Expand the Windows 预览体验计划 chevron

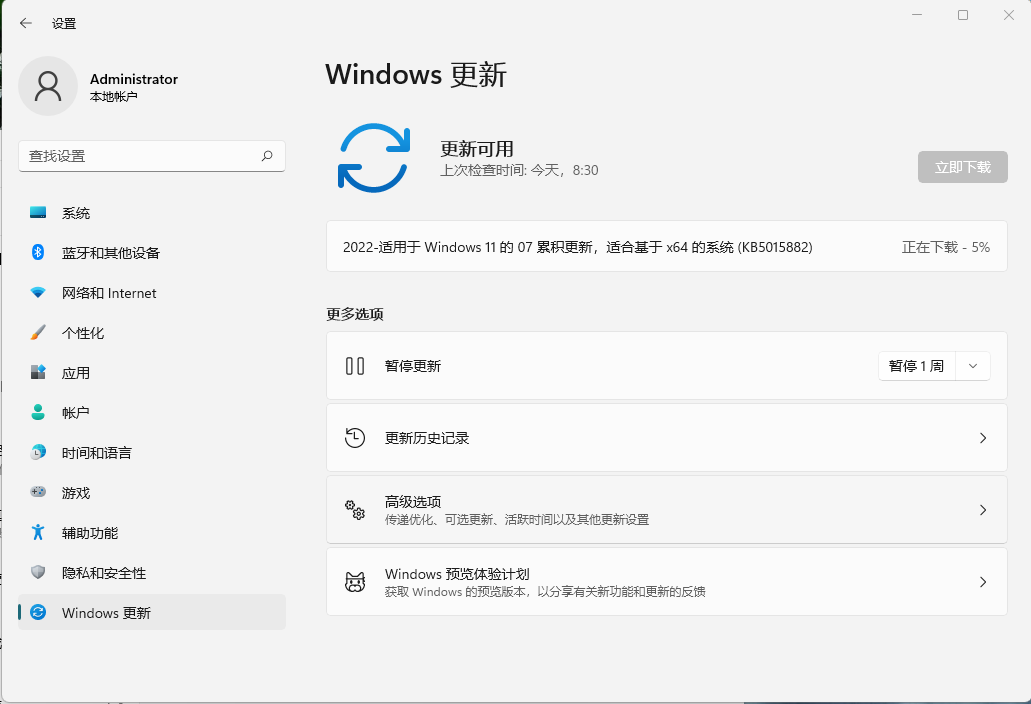pyautogui.click(x=981, y=581)
